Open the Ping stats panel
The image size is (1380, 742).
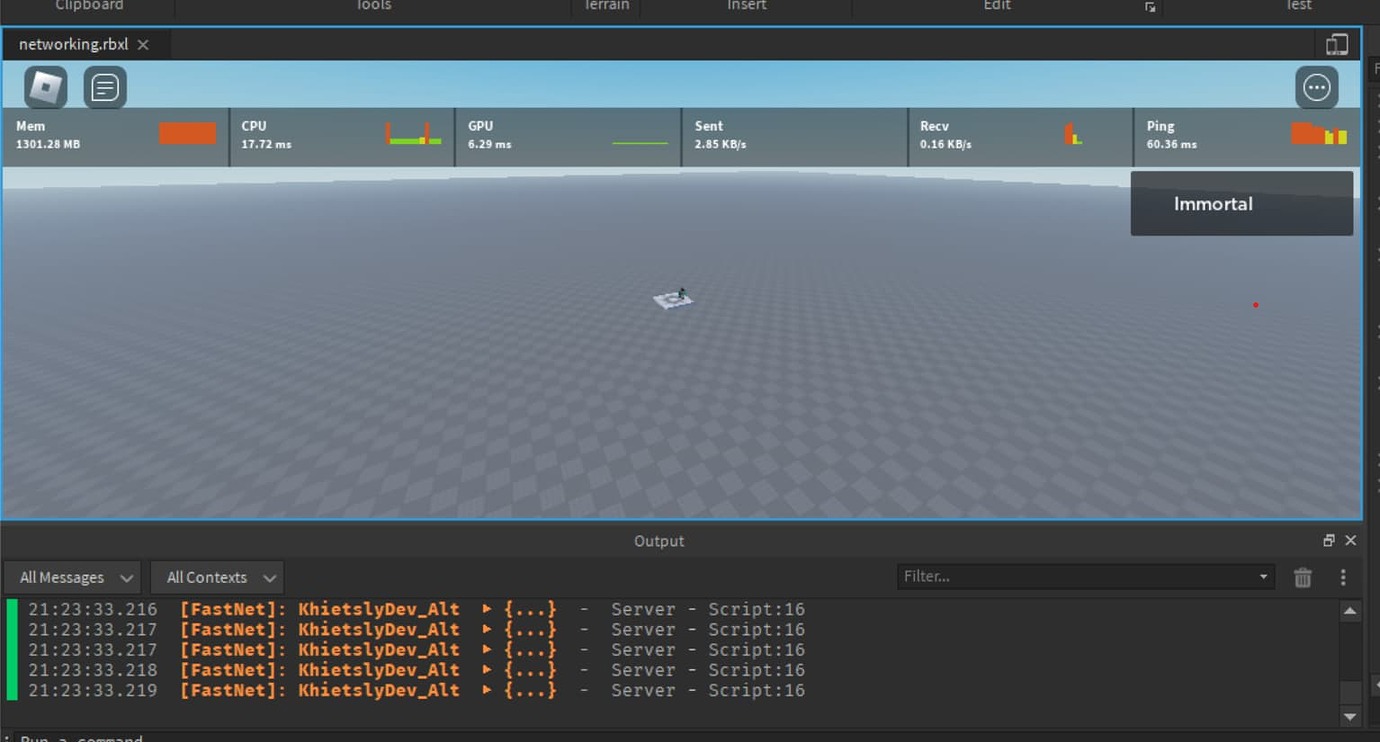[x=1246, y=137]
